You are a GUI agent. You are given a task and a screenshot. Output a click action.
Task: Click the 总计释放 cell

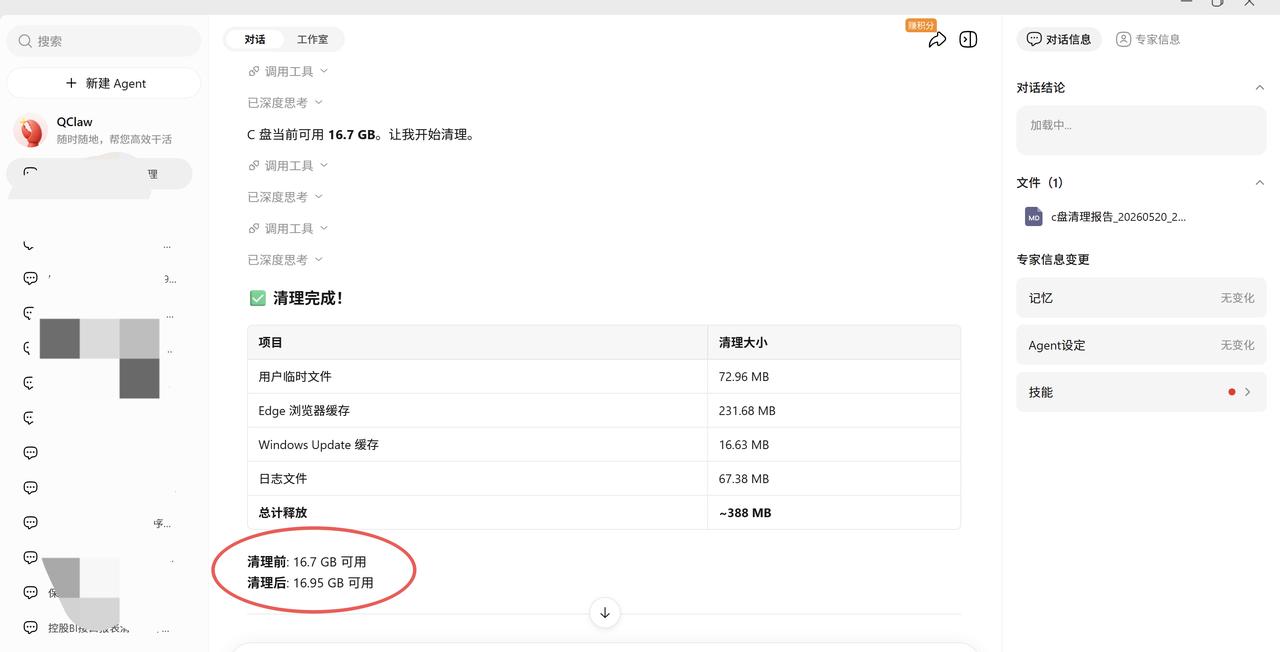coord(477,513)
